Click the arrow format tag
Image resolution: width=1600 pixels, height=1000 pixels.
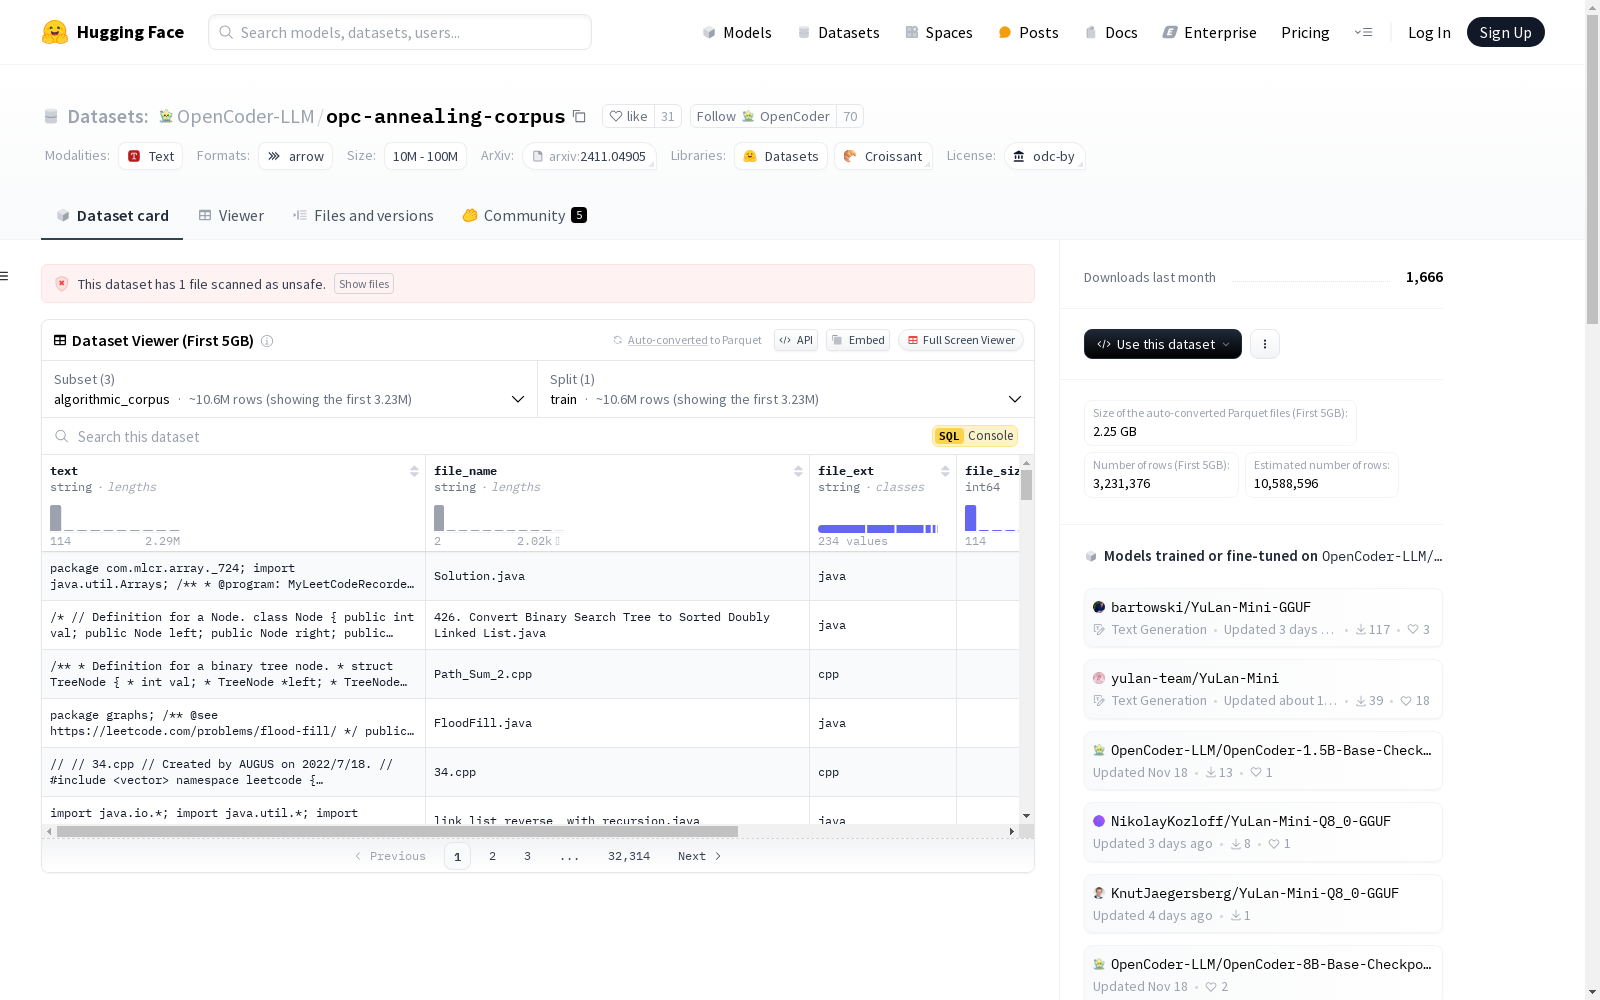pos(296,156)
